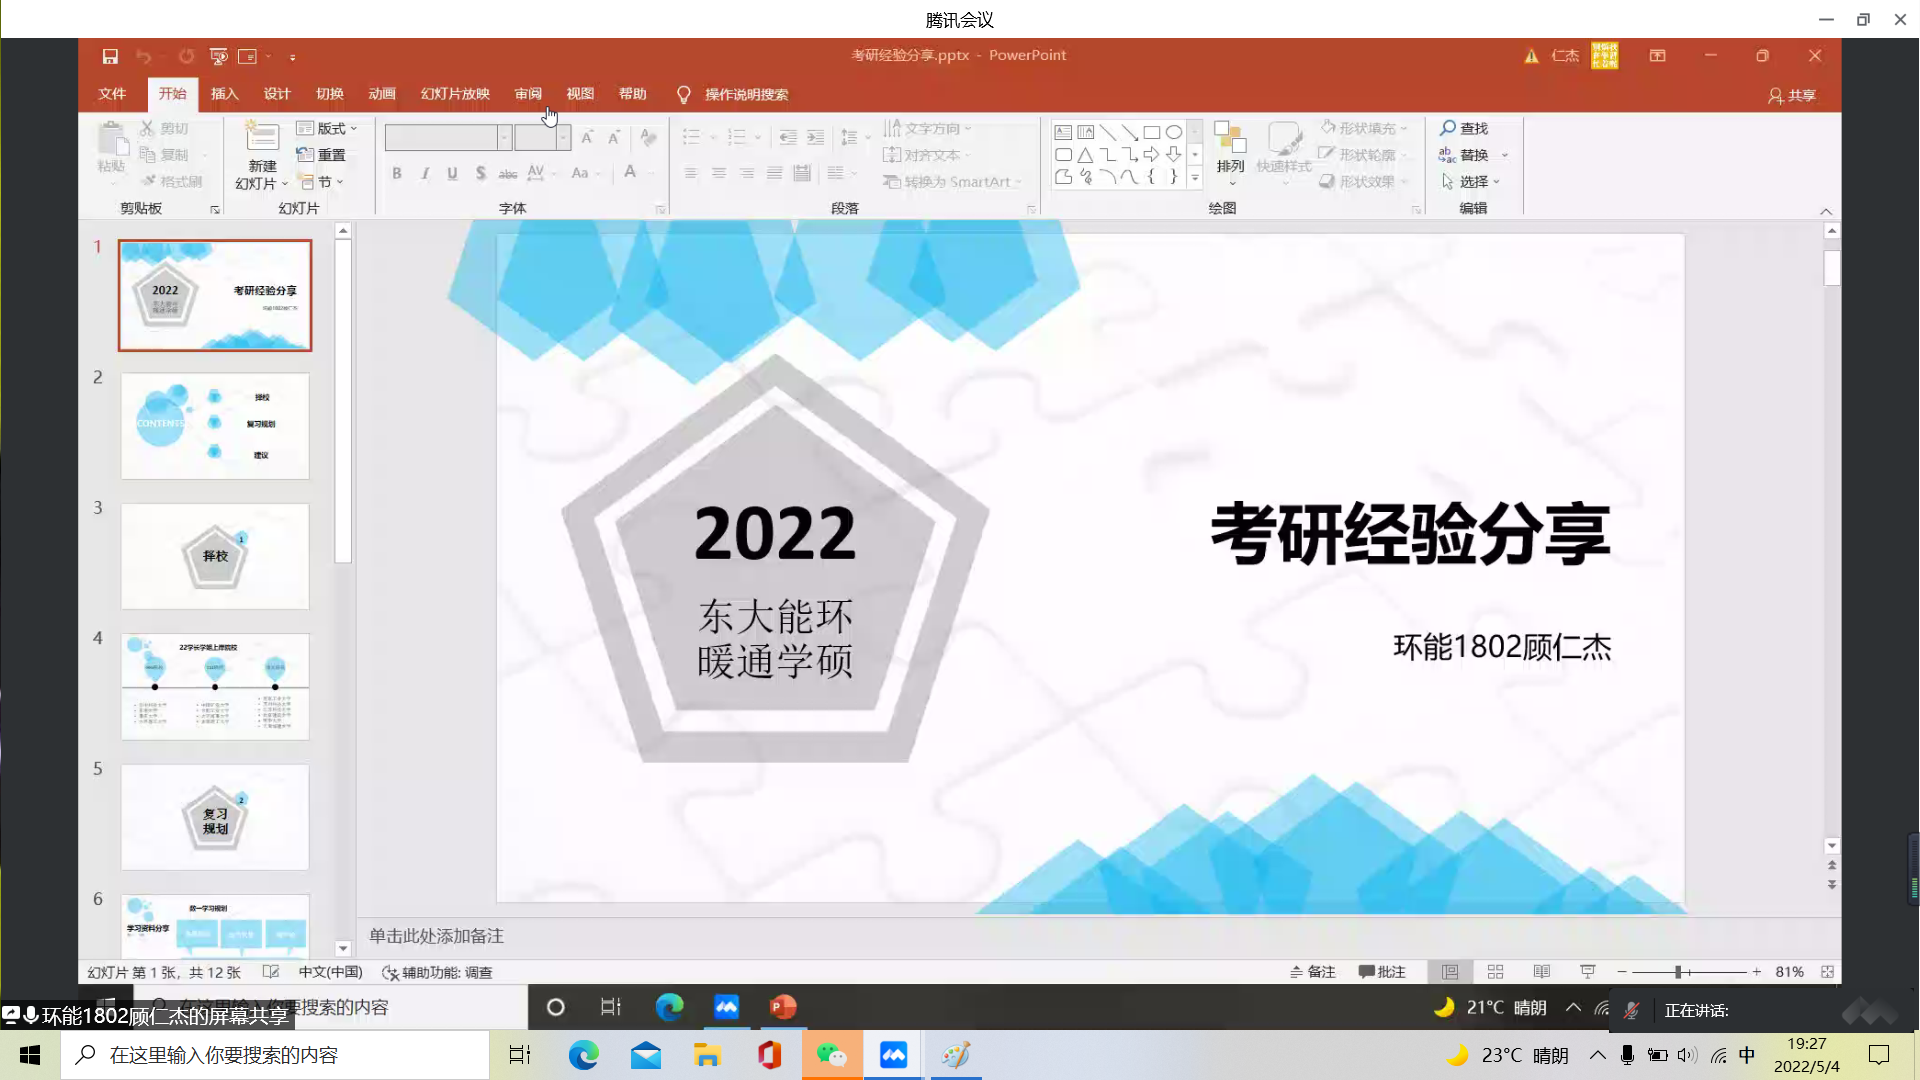Image resolution: width=1920 pixels, height=1080 pixels.
Task: Open the Insert (插入) tab
Action: [224, 94]
